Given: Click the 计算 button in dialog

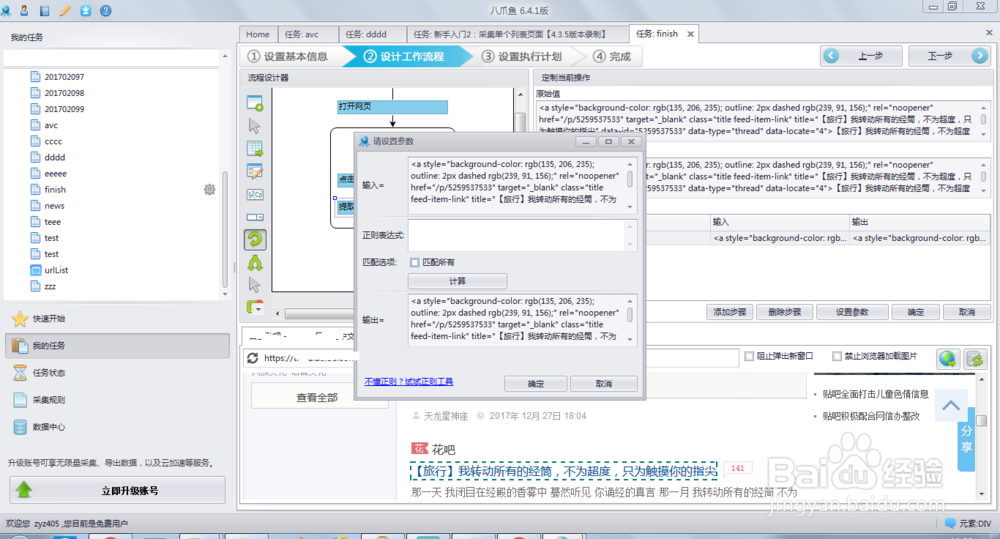Looking at the screenshot, I should 457,281.
